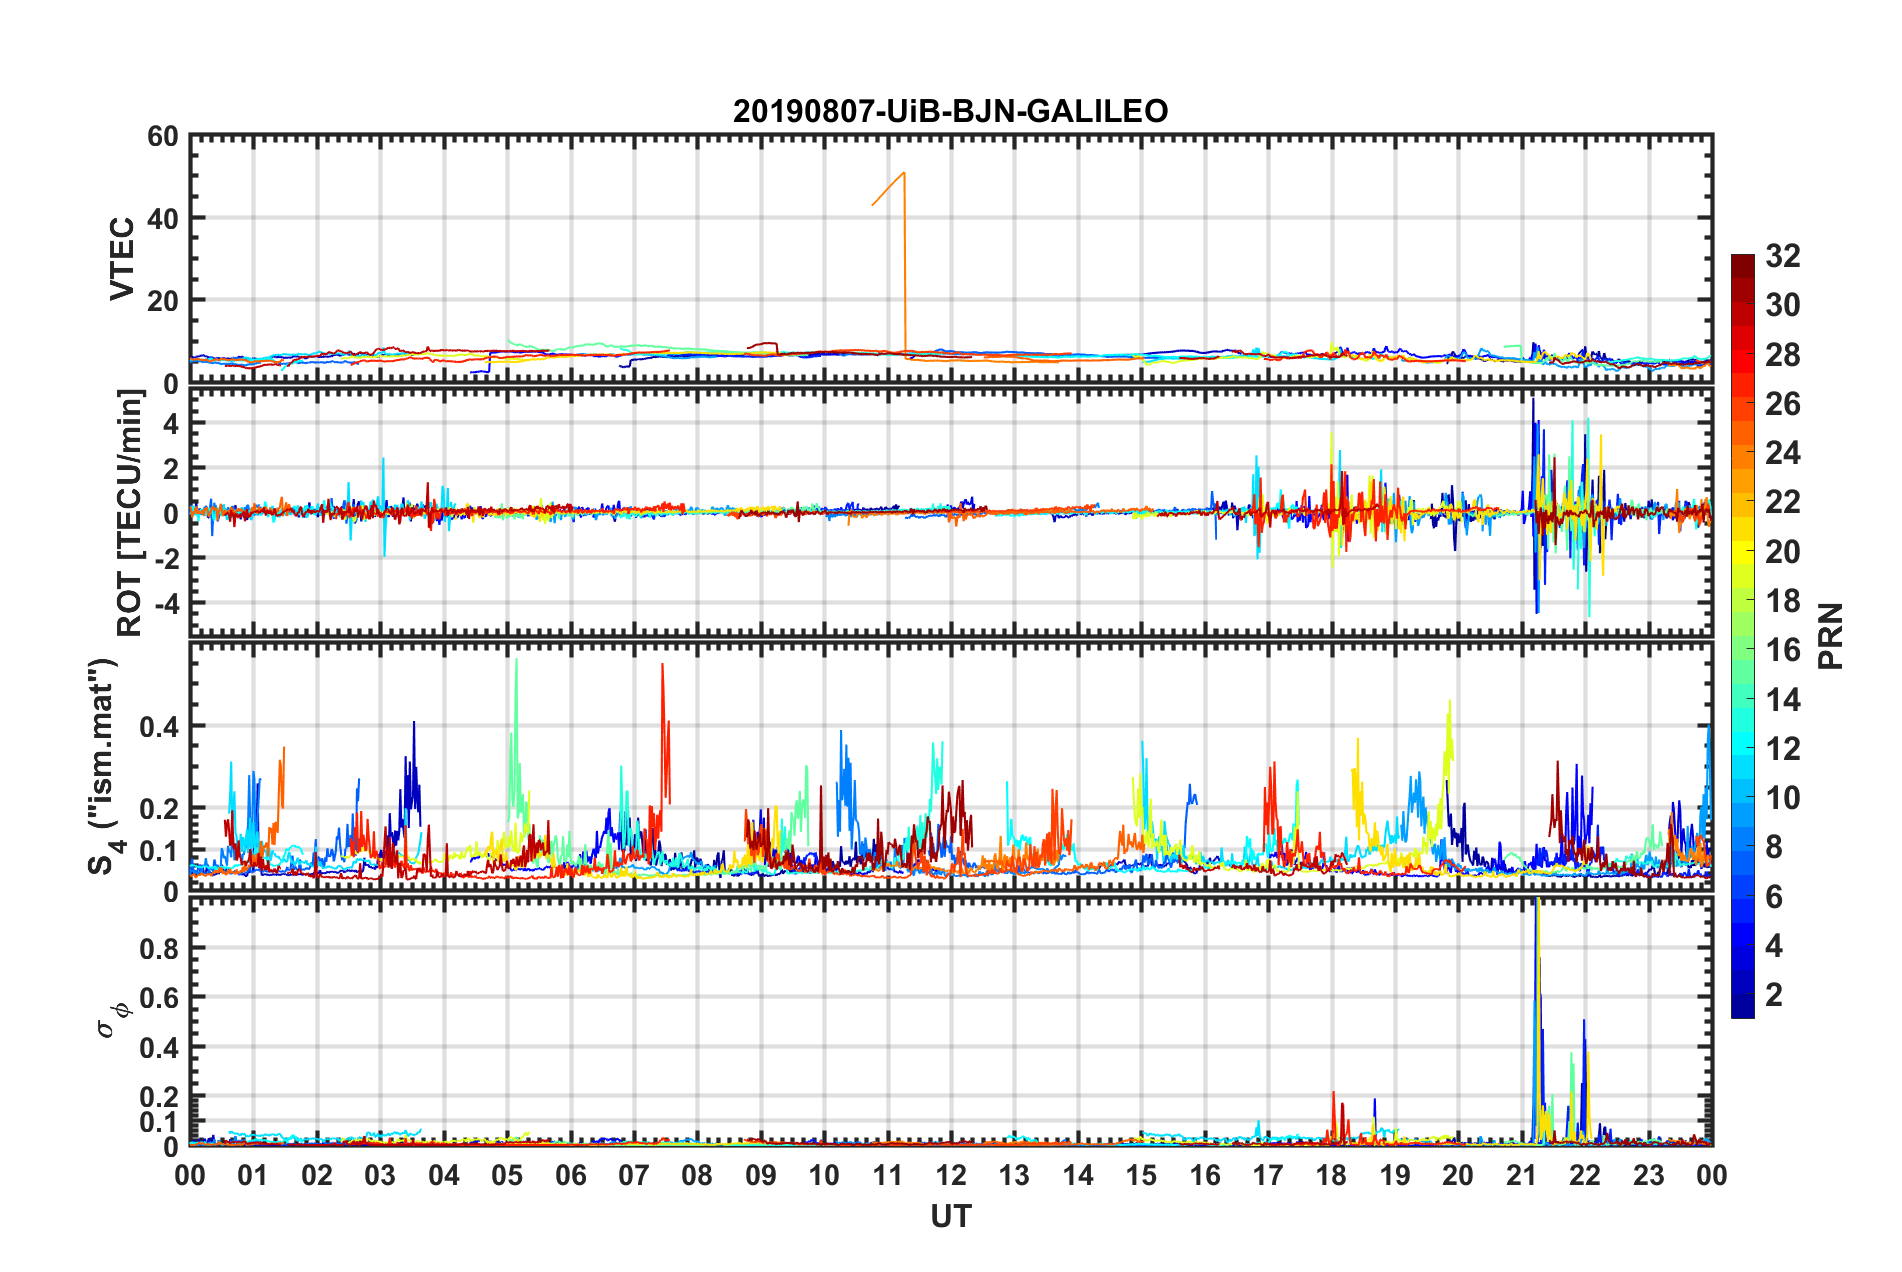Click the x-axis tick label 21
The height and width of the screenshot is (1272, 1902).
click(1521, 1175)
